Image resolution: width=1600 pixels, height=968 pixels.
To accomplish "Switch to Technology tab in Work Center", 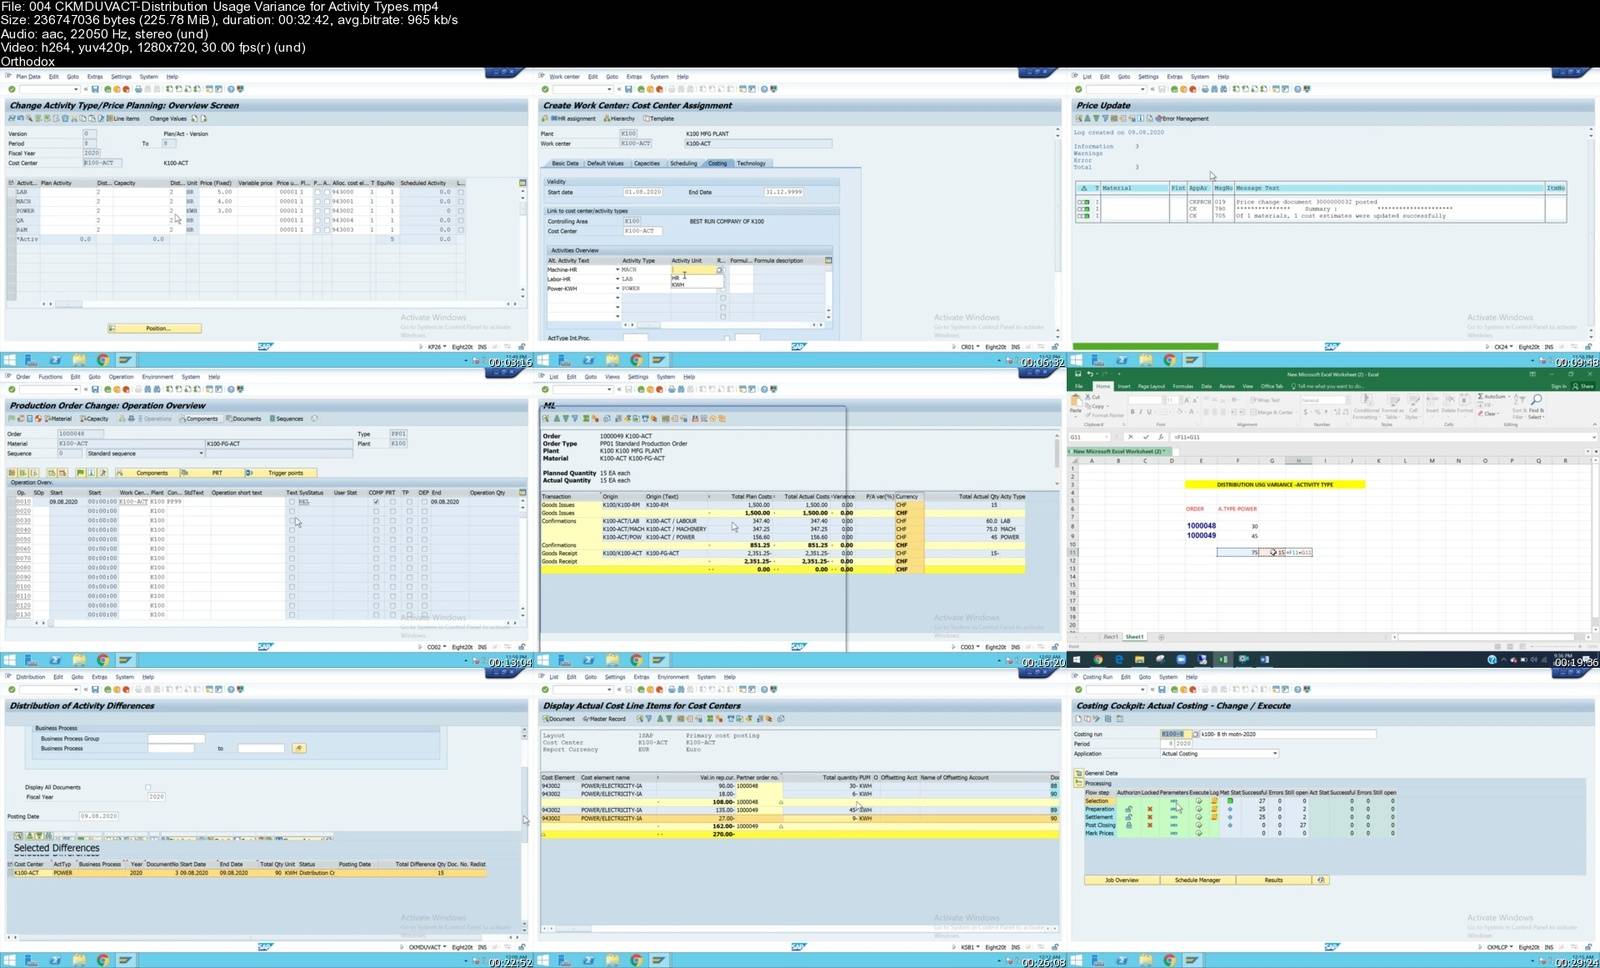I will [x=751, y=163].
